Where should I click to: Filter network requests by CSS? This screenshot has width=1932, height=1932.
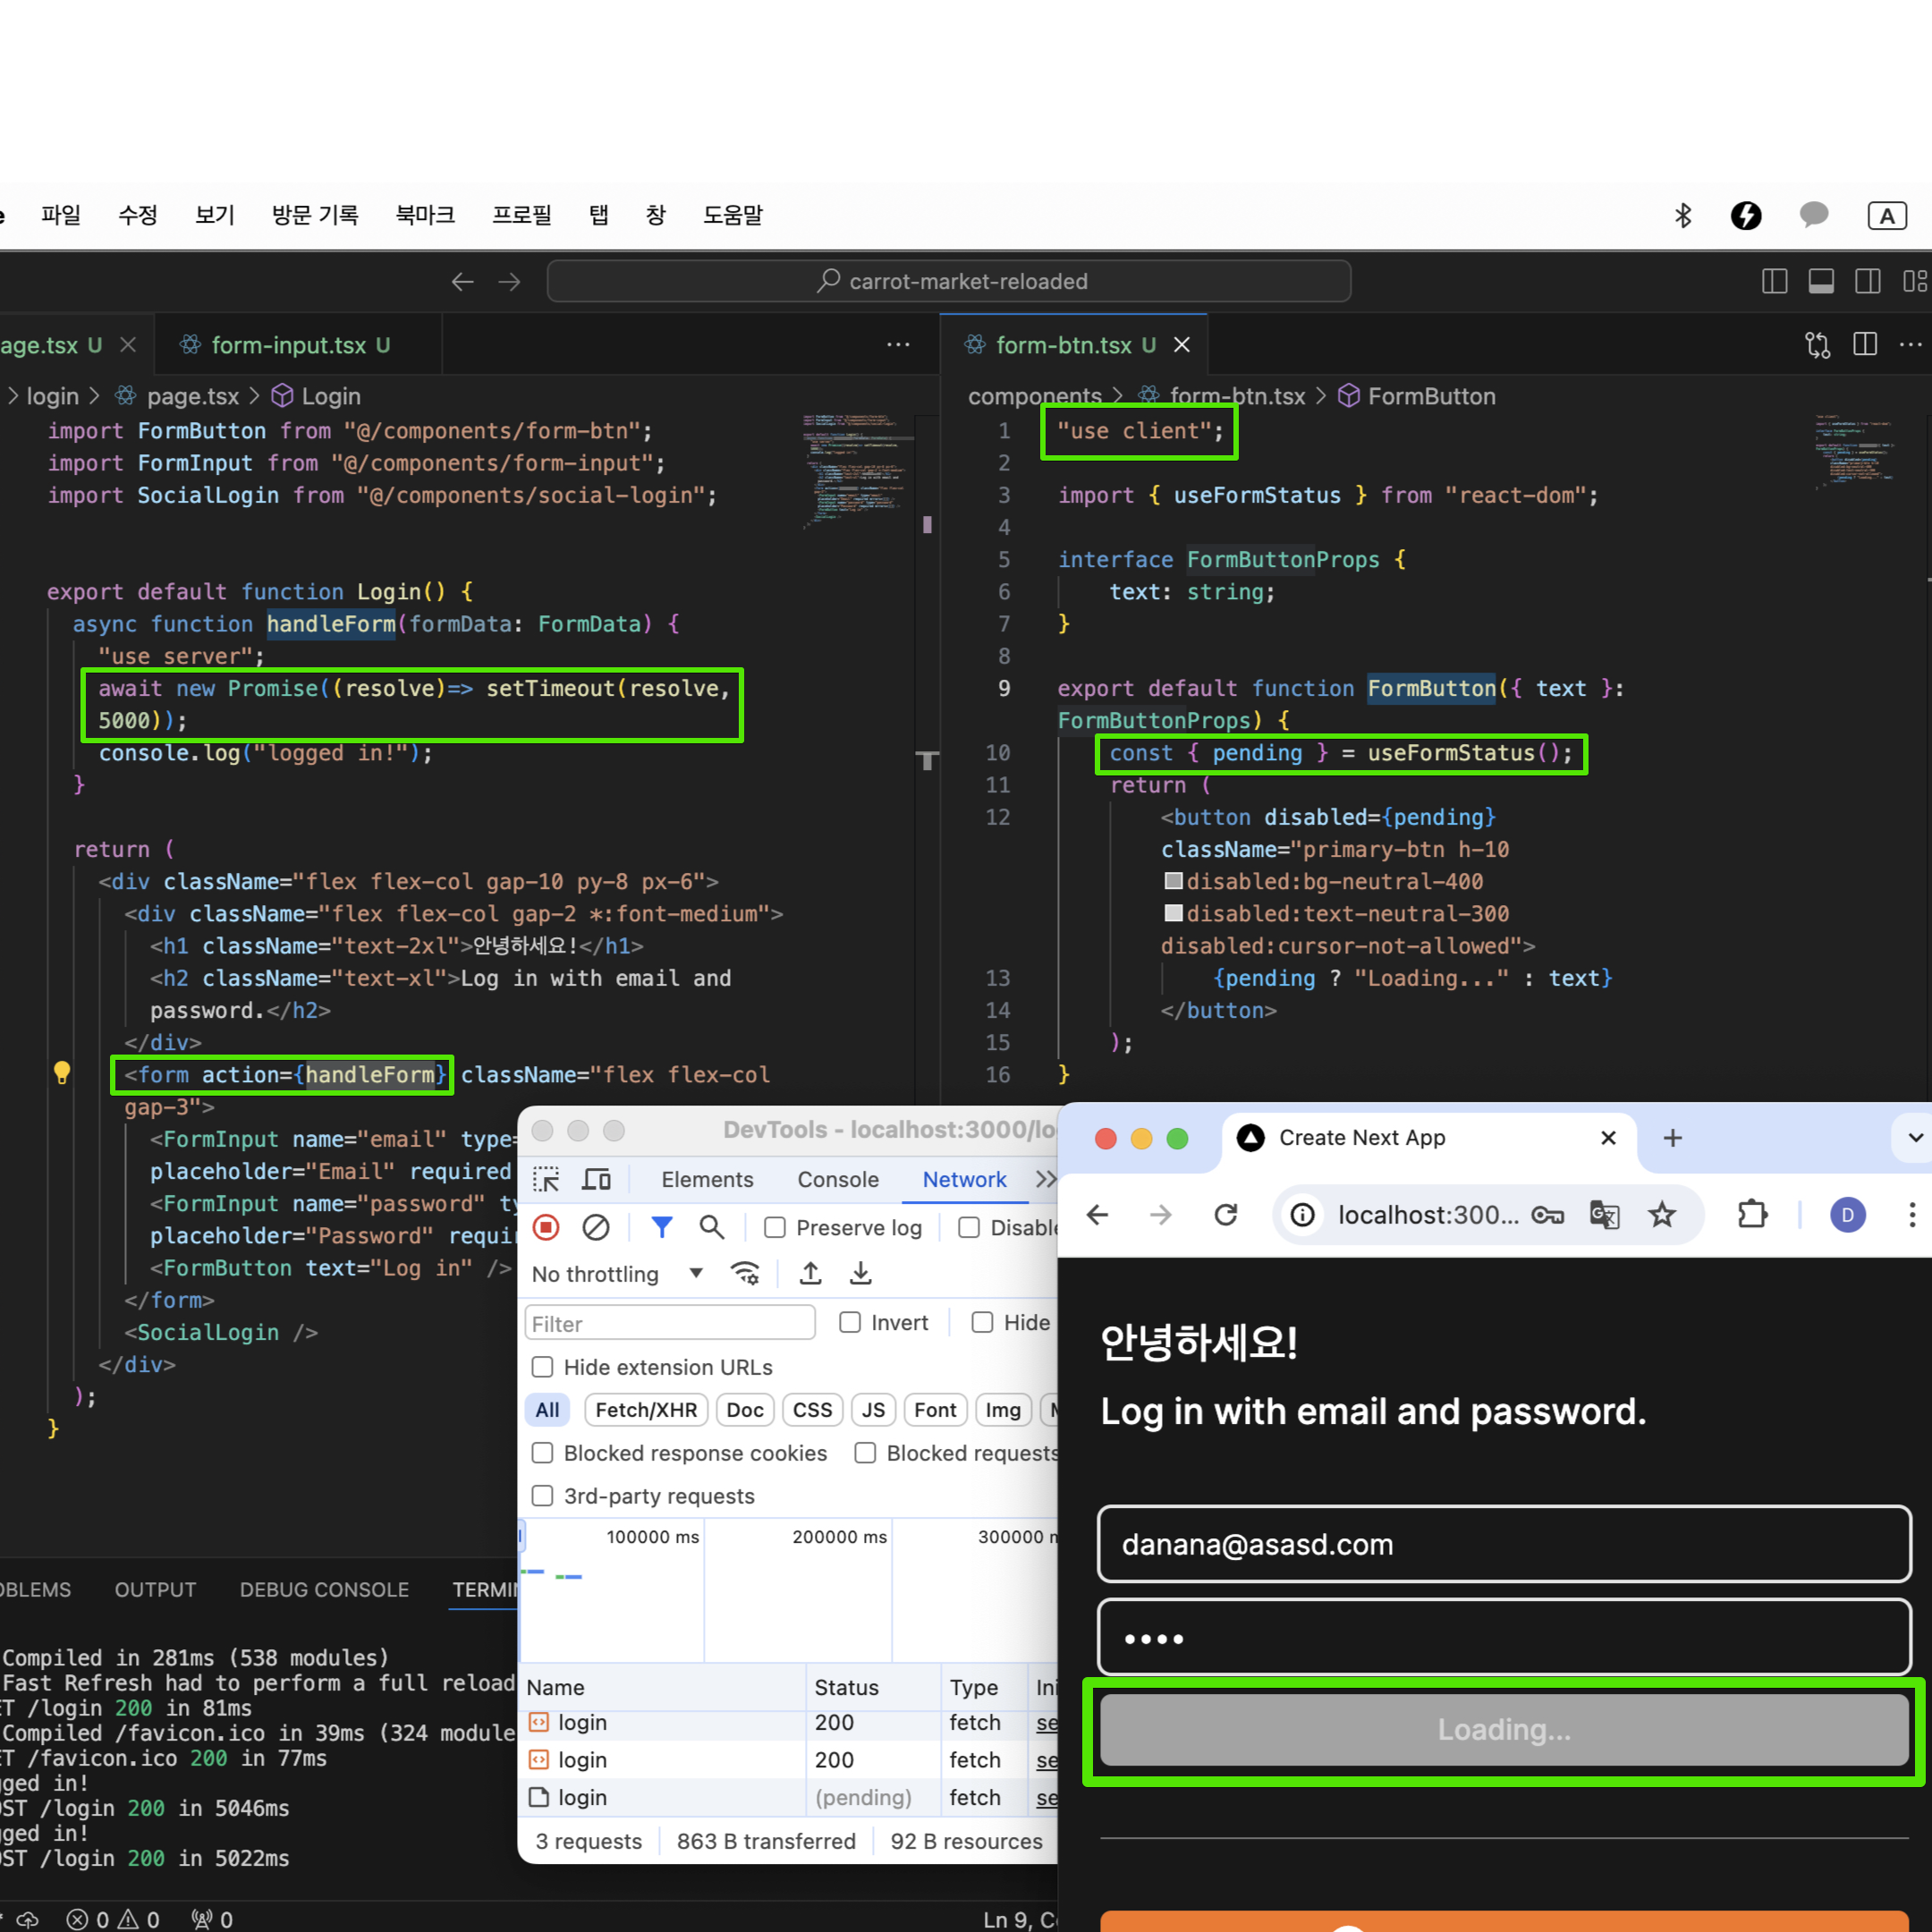pyautogui.click(x=812, y=1410)
